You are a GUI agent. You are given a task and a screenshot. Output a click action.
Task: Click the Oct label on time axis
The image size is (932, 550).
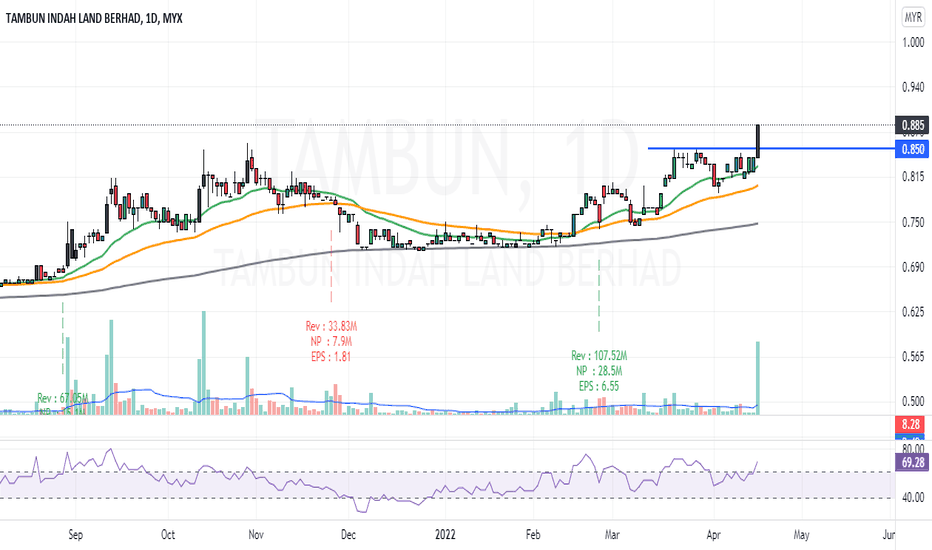[x=168, y=535]
